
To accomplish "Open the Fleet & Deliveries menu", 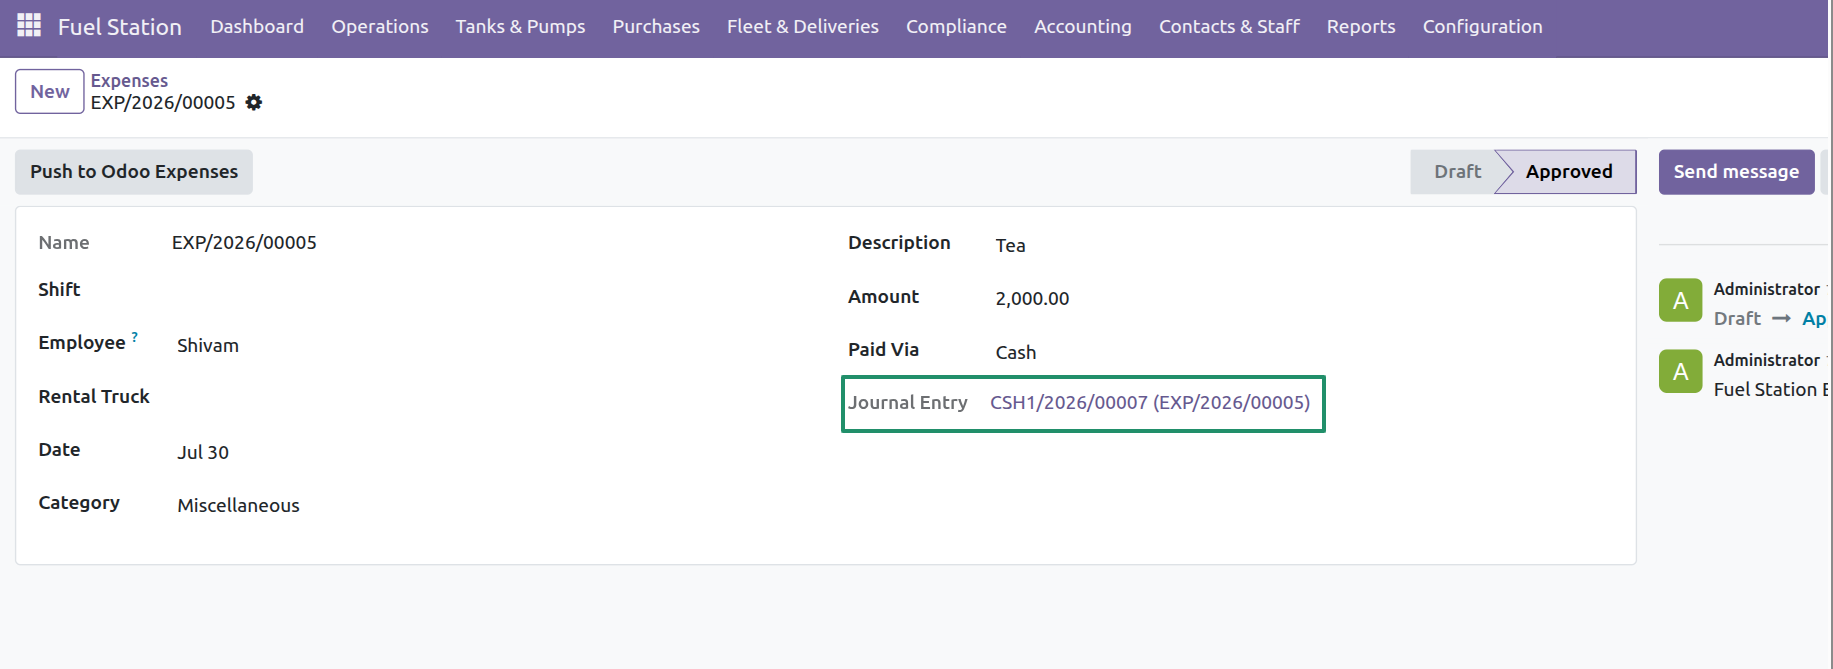I will tap(803, 27).
